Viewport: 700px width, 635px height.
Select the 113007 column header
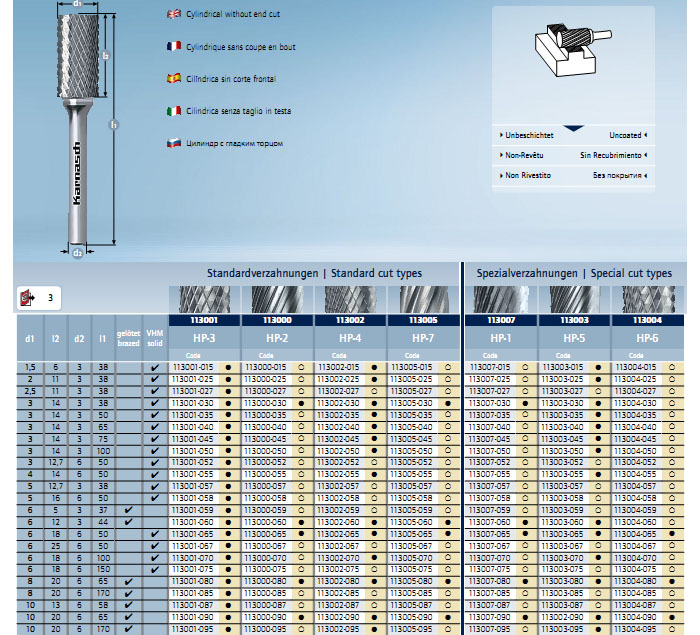point(499,321)
